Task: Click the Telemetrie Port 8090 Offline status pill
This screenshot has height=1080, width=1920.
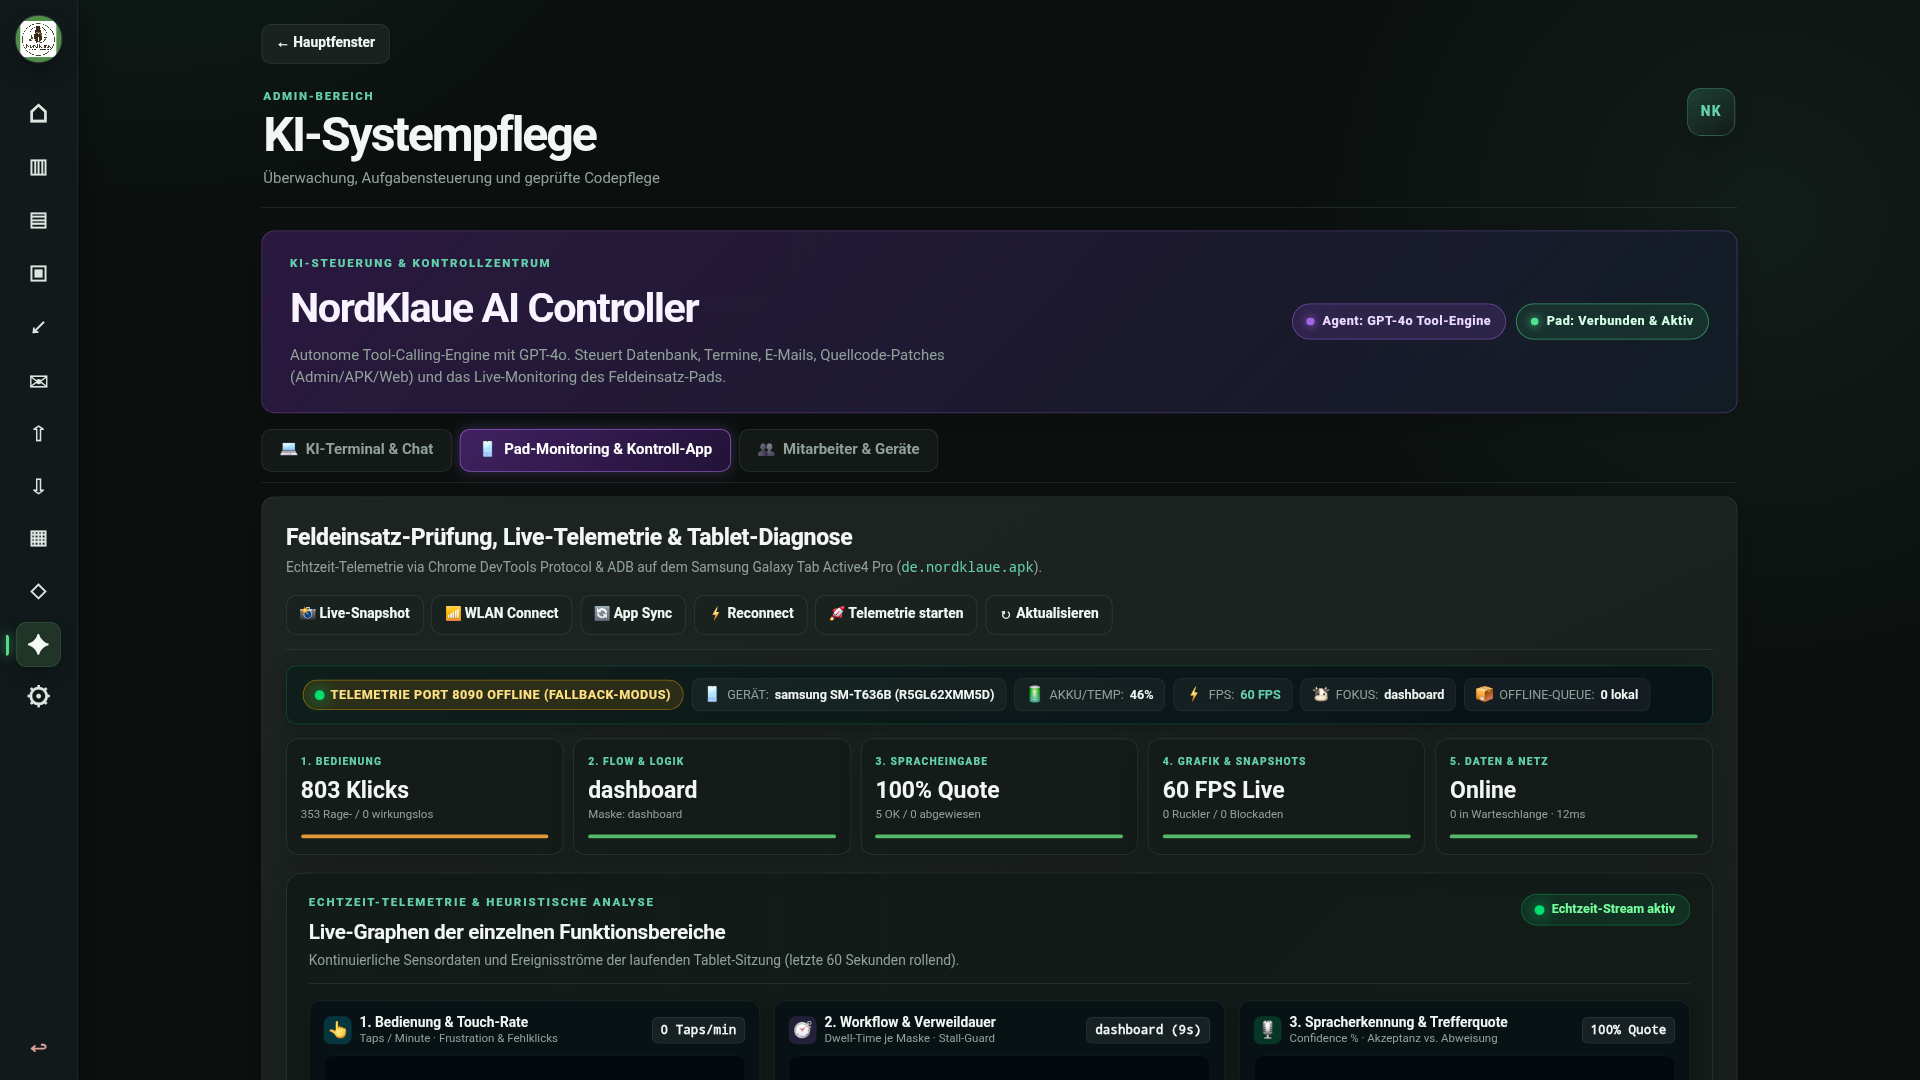Action: tap(493, 695)
